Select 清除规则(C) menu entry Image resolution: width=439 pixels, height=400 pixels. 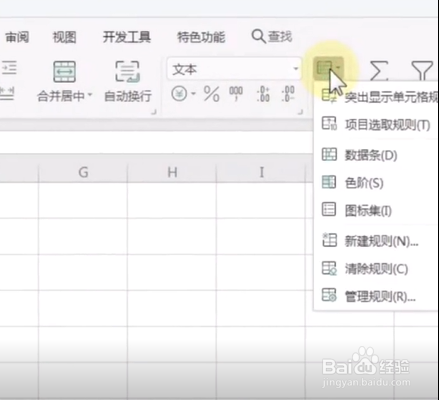click(x=376, y=269)
